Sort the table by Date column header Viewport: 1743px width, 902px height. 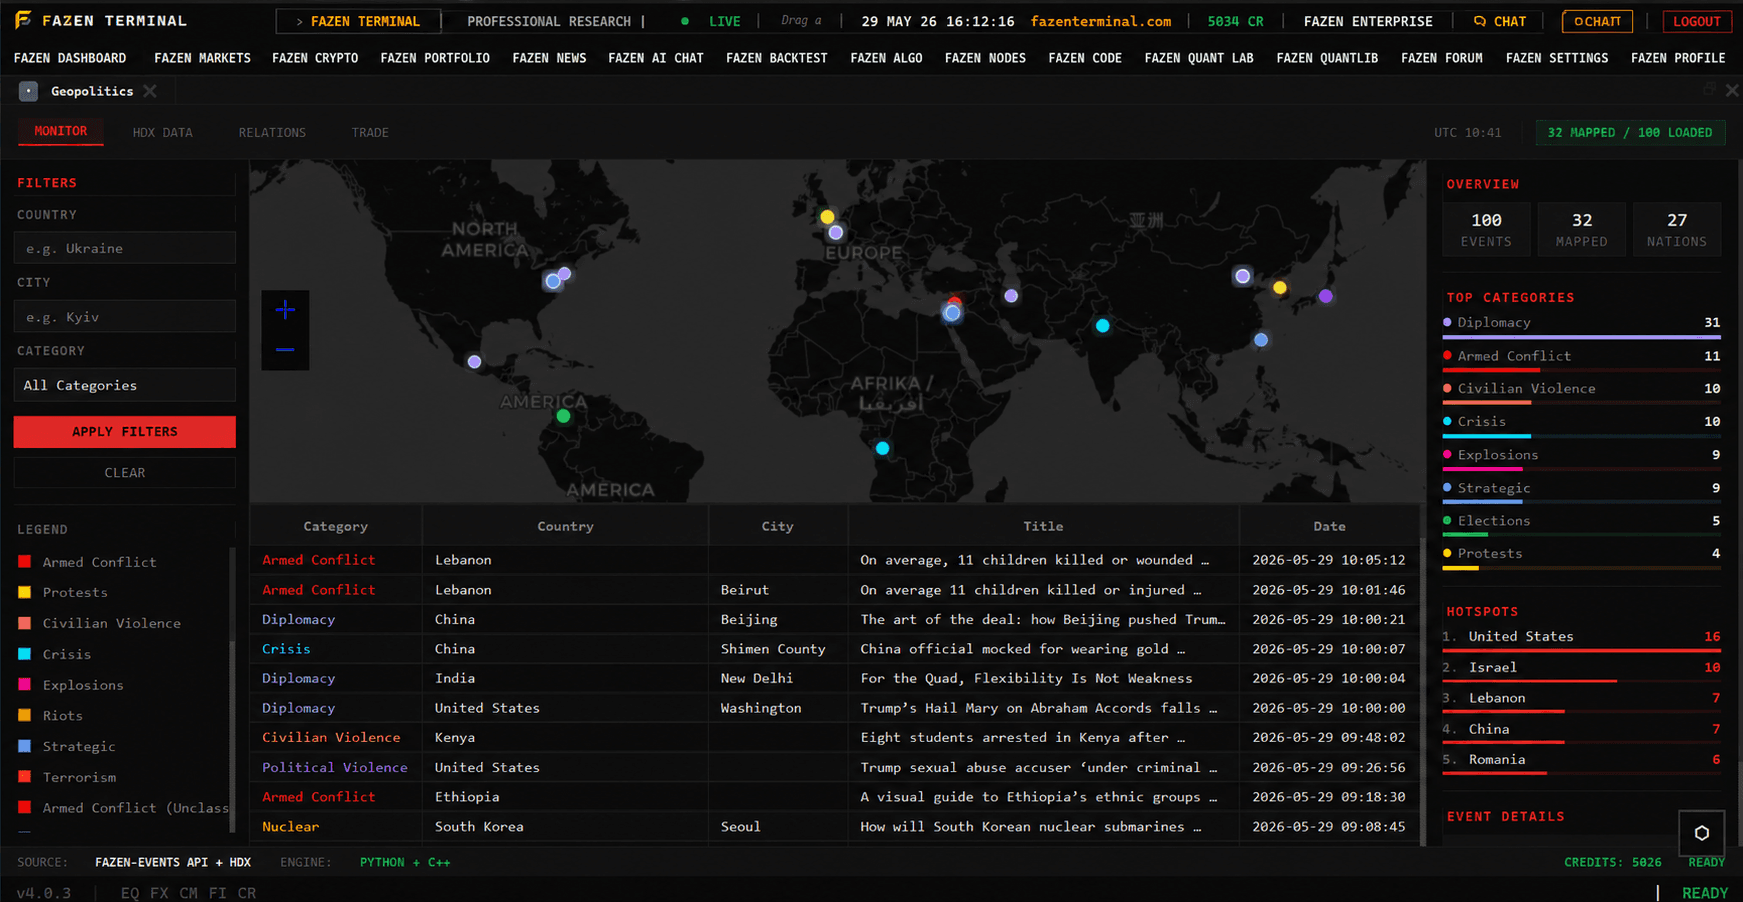[x=1329, y=526]
